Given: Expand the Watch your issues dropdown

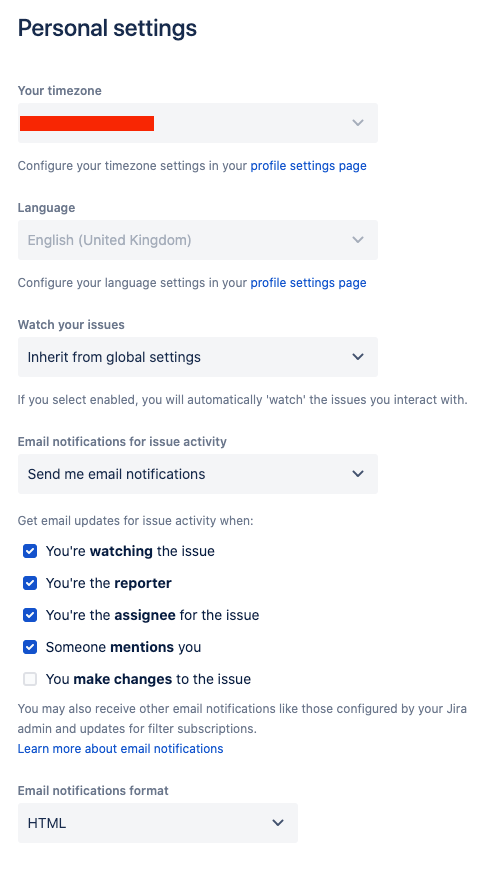Looking at the screenshot, I should point(198,357).
